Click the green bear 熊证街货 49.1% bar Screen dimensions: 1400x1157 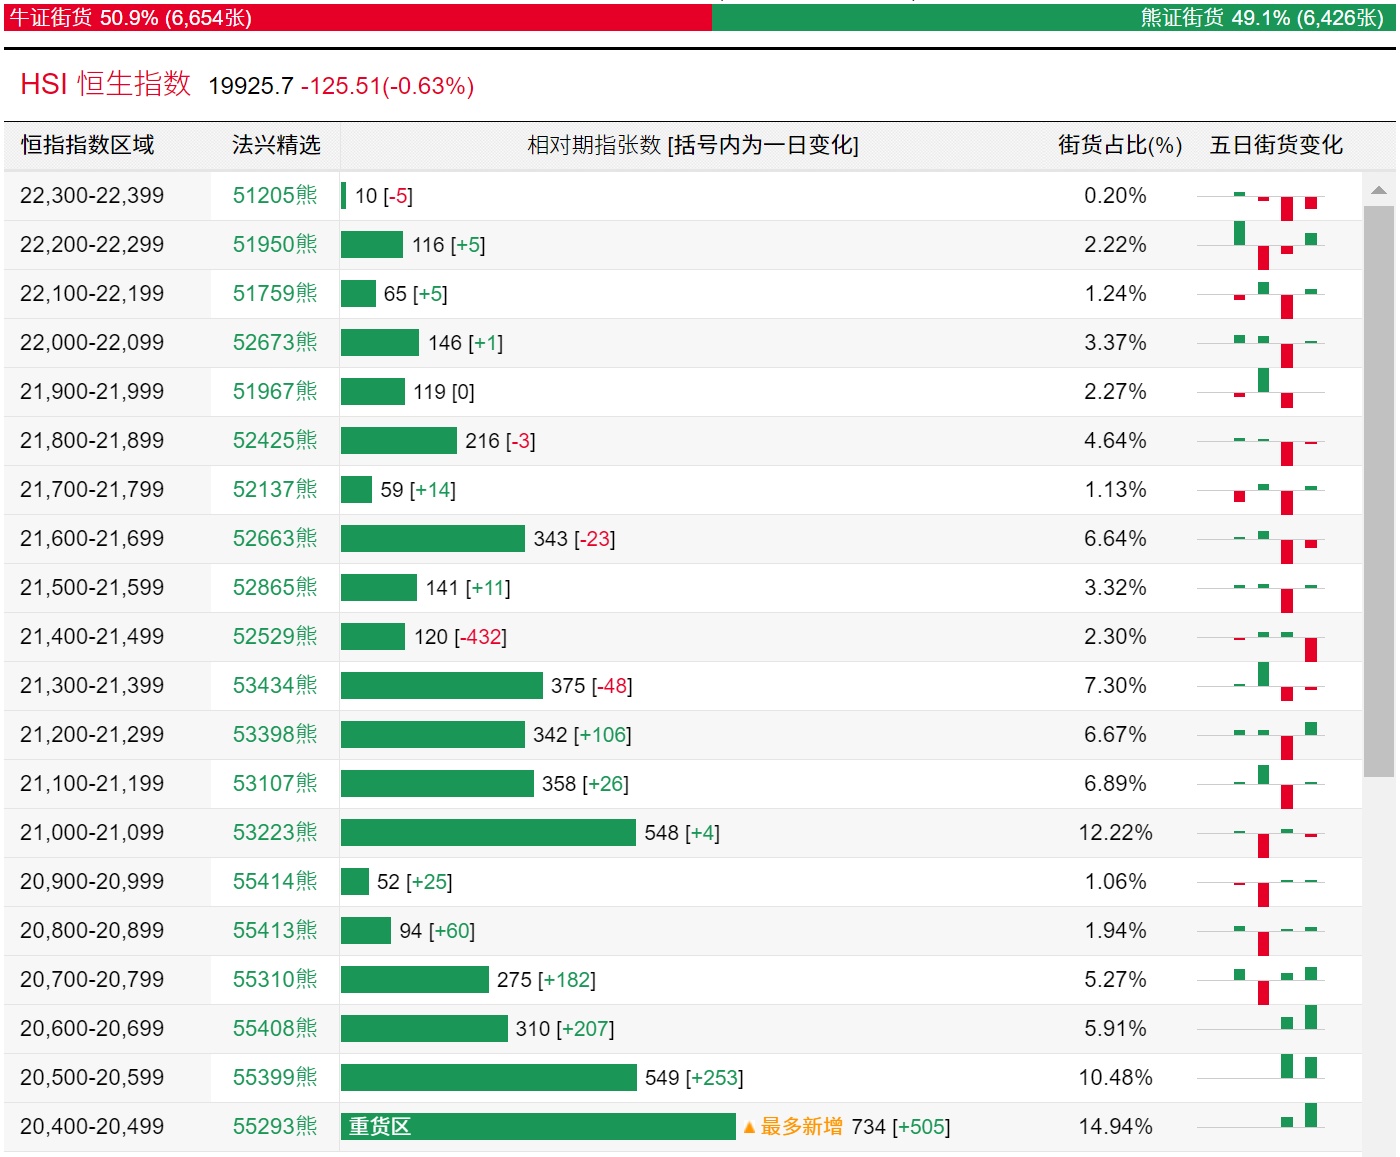pos(1054,18)
